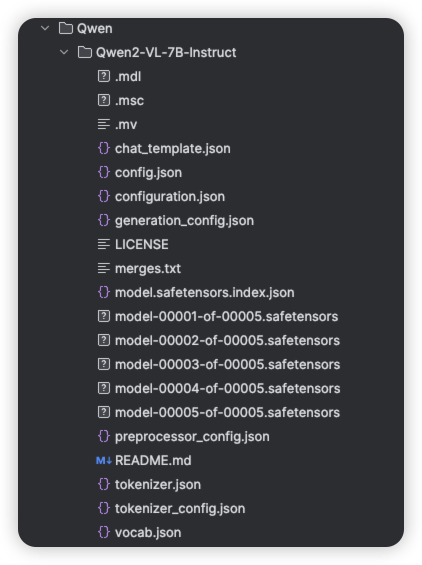Select the merges.txt file
The width and height of the screenshot is (422, 565).
click(x=148, y=268)
